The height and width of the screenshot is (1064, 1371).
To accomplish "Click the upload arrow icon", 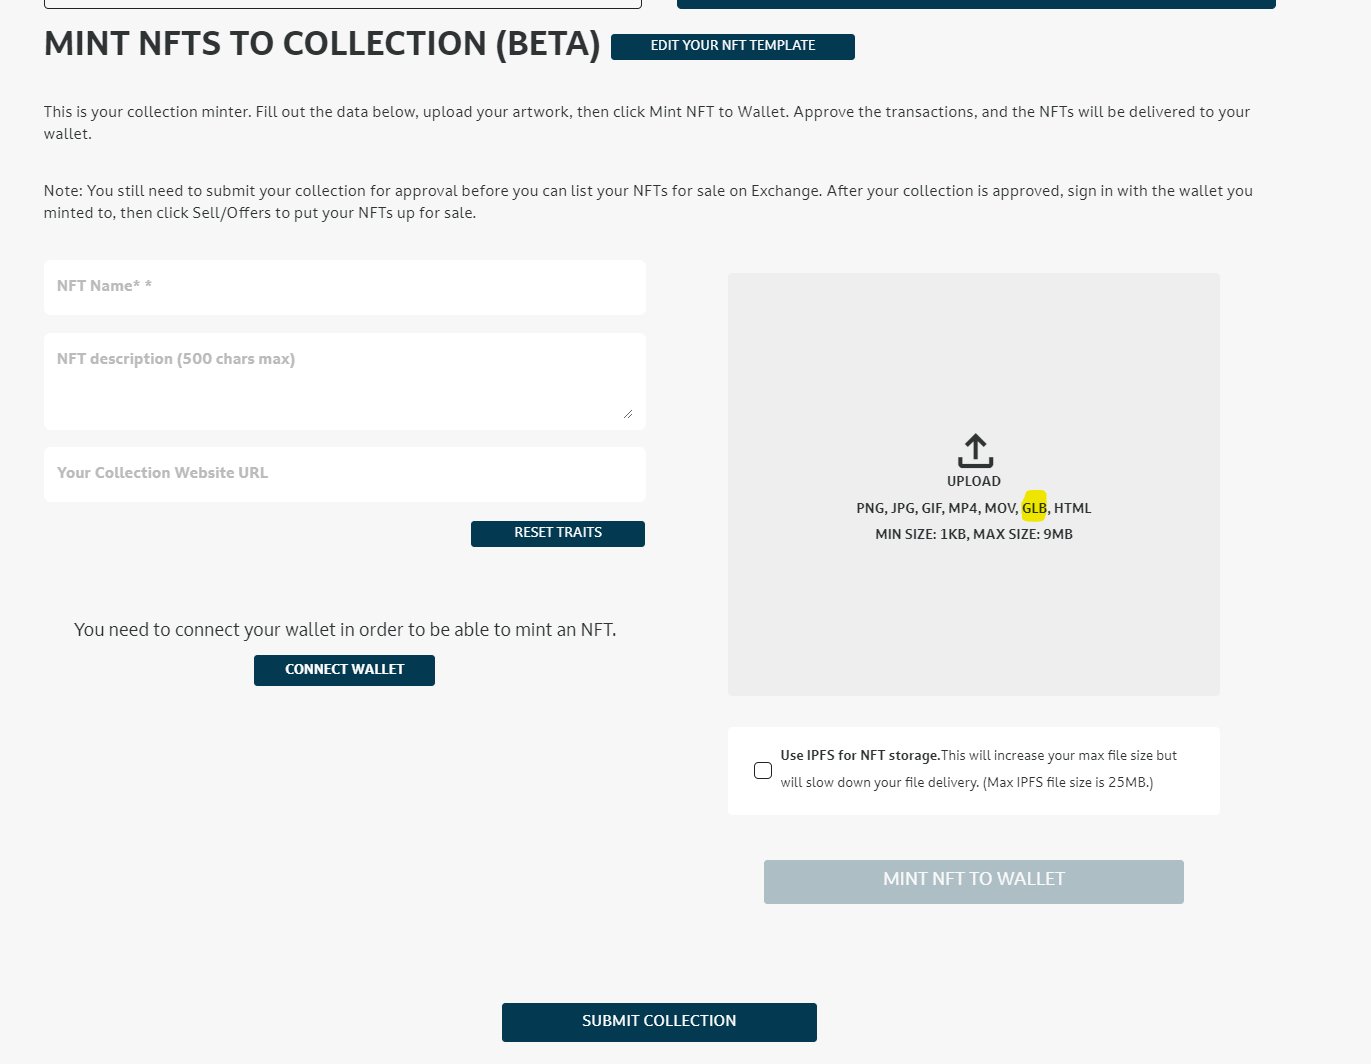I will (975, 451).
